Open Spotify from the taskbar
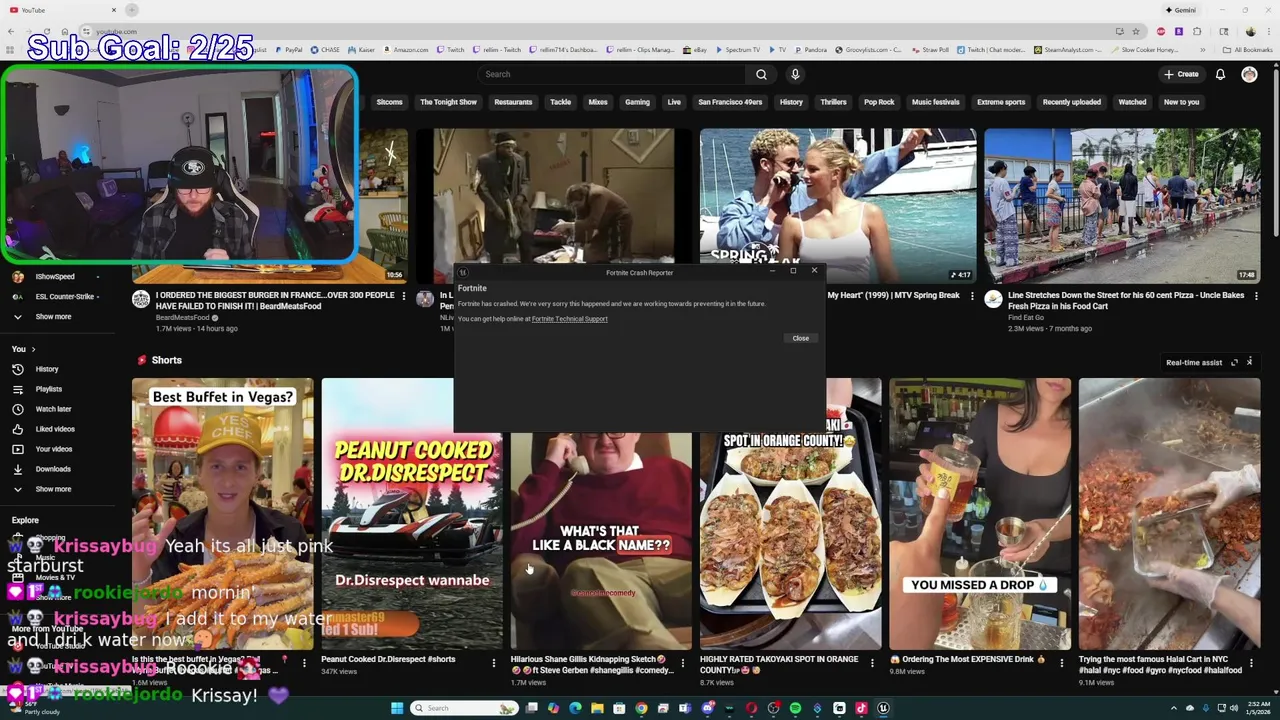Image resolution: width=1280 pixels, height=720 pixels. click(x=795, y=708)
